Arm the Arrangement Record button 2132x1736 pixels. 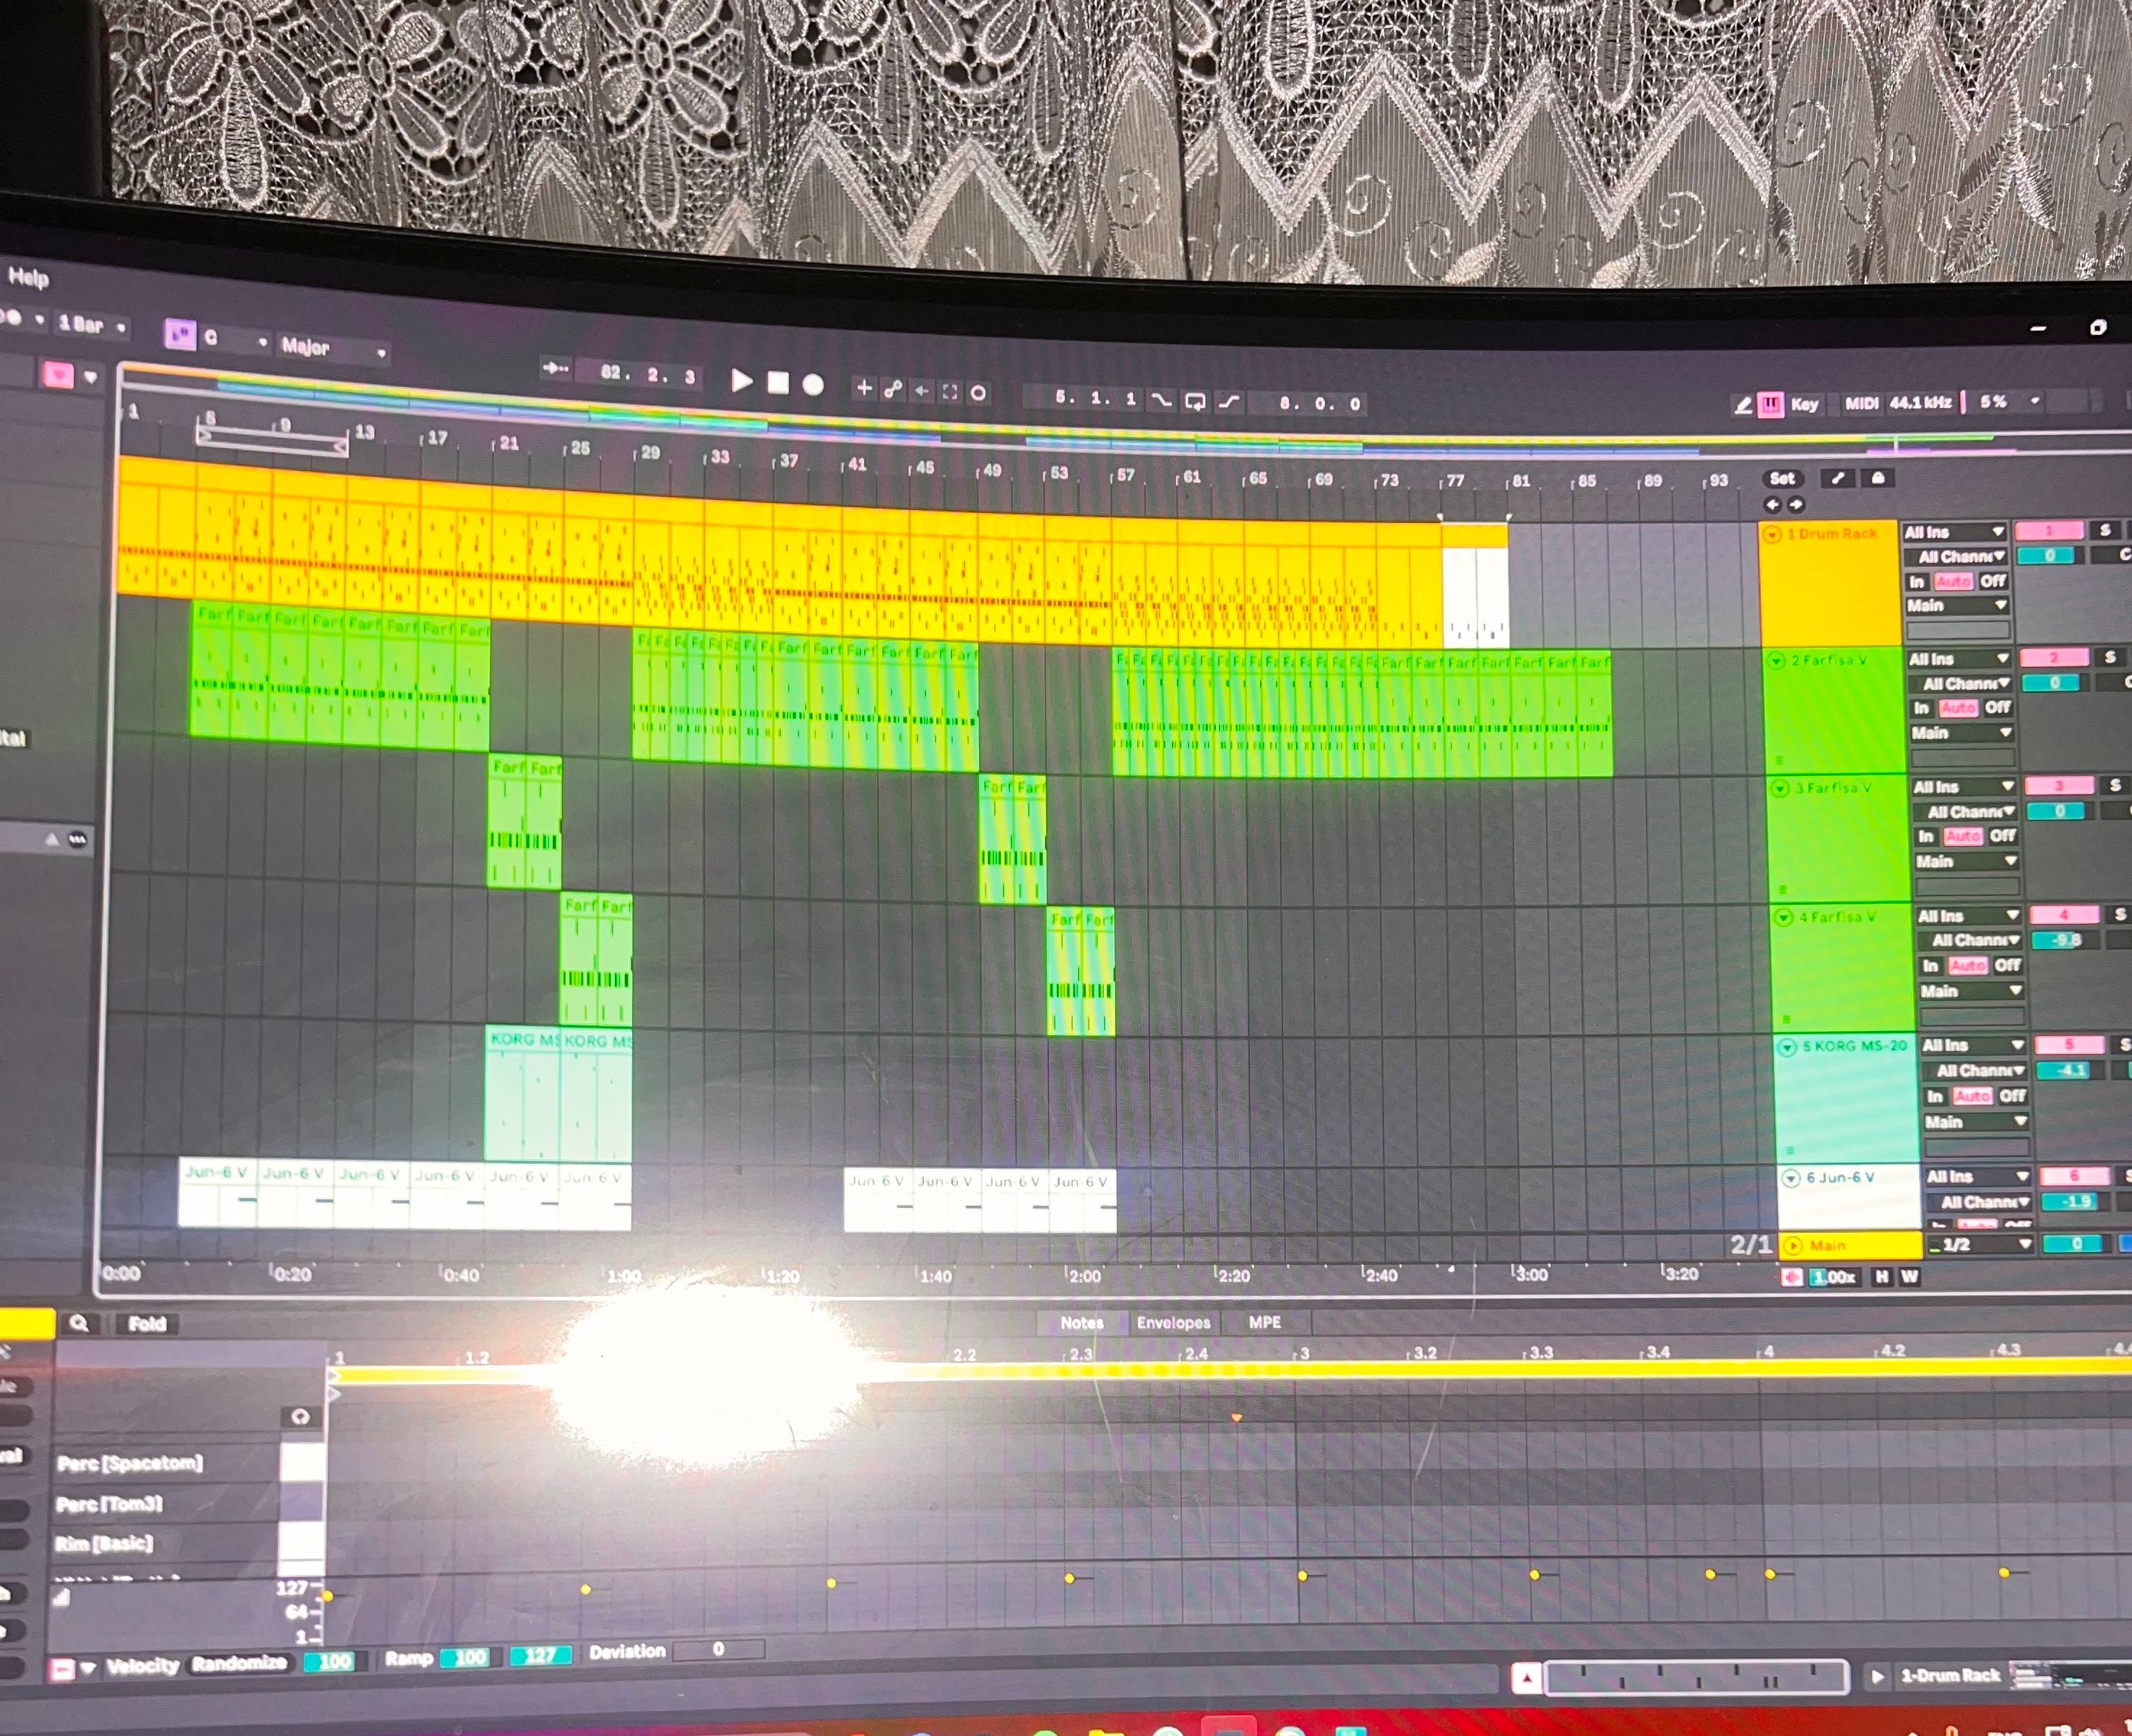point(813,385)
